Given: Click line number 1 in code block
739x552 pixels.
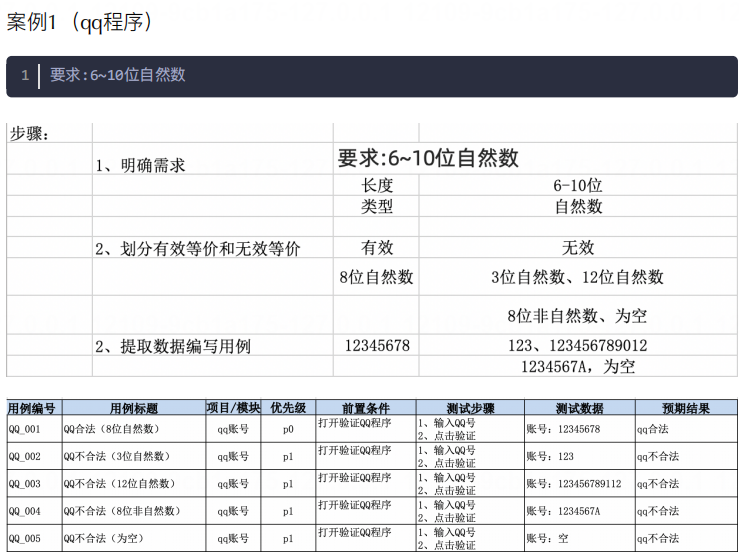Looking at the screenshot, I should click(x=25, y=75).
